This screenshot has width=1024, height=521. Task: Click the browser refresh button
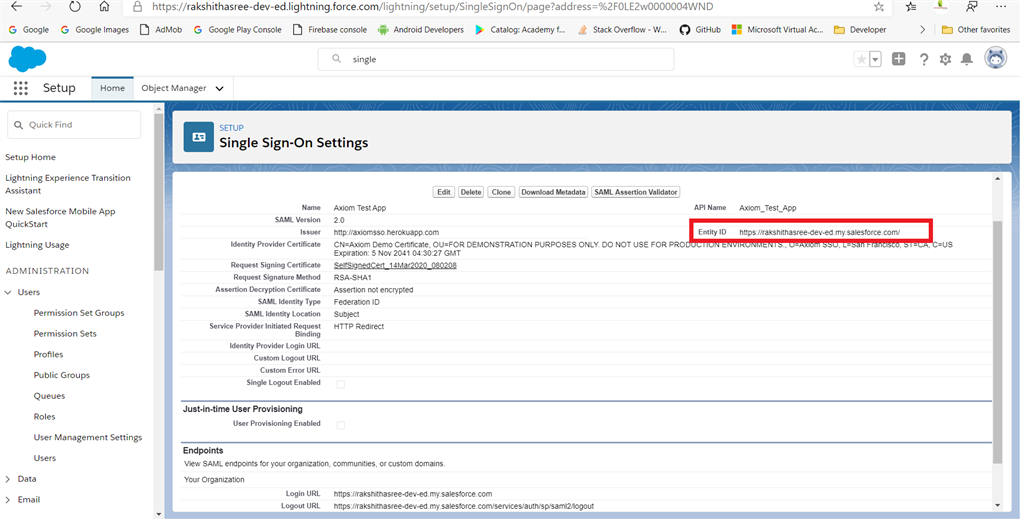[x=74, y=7]
